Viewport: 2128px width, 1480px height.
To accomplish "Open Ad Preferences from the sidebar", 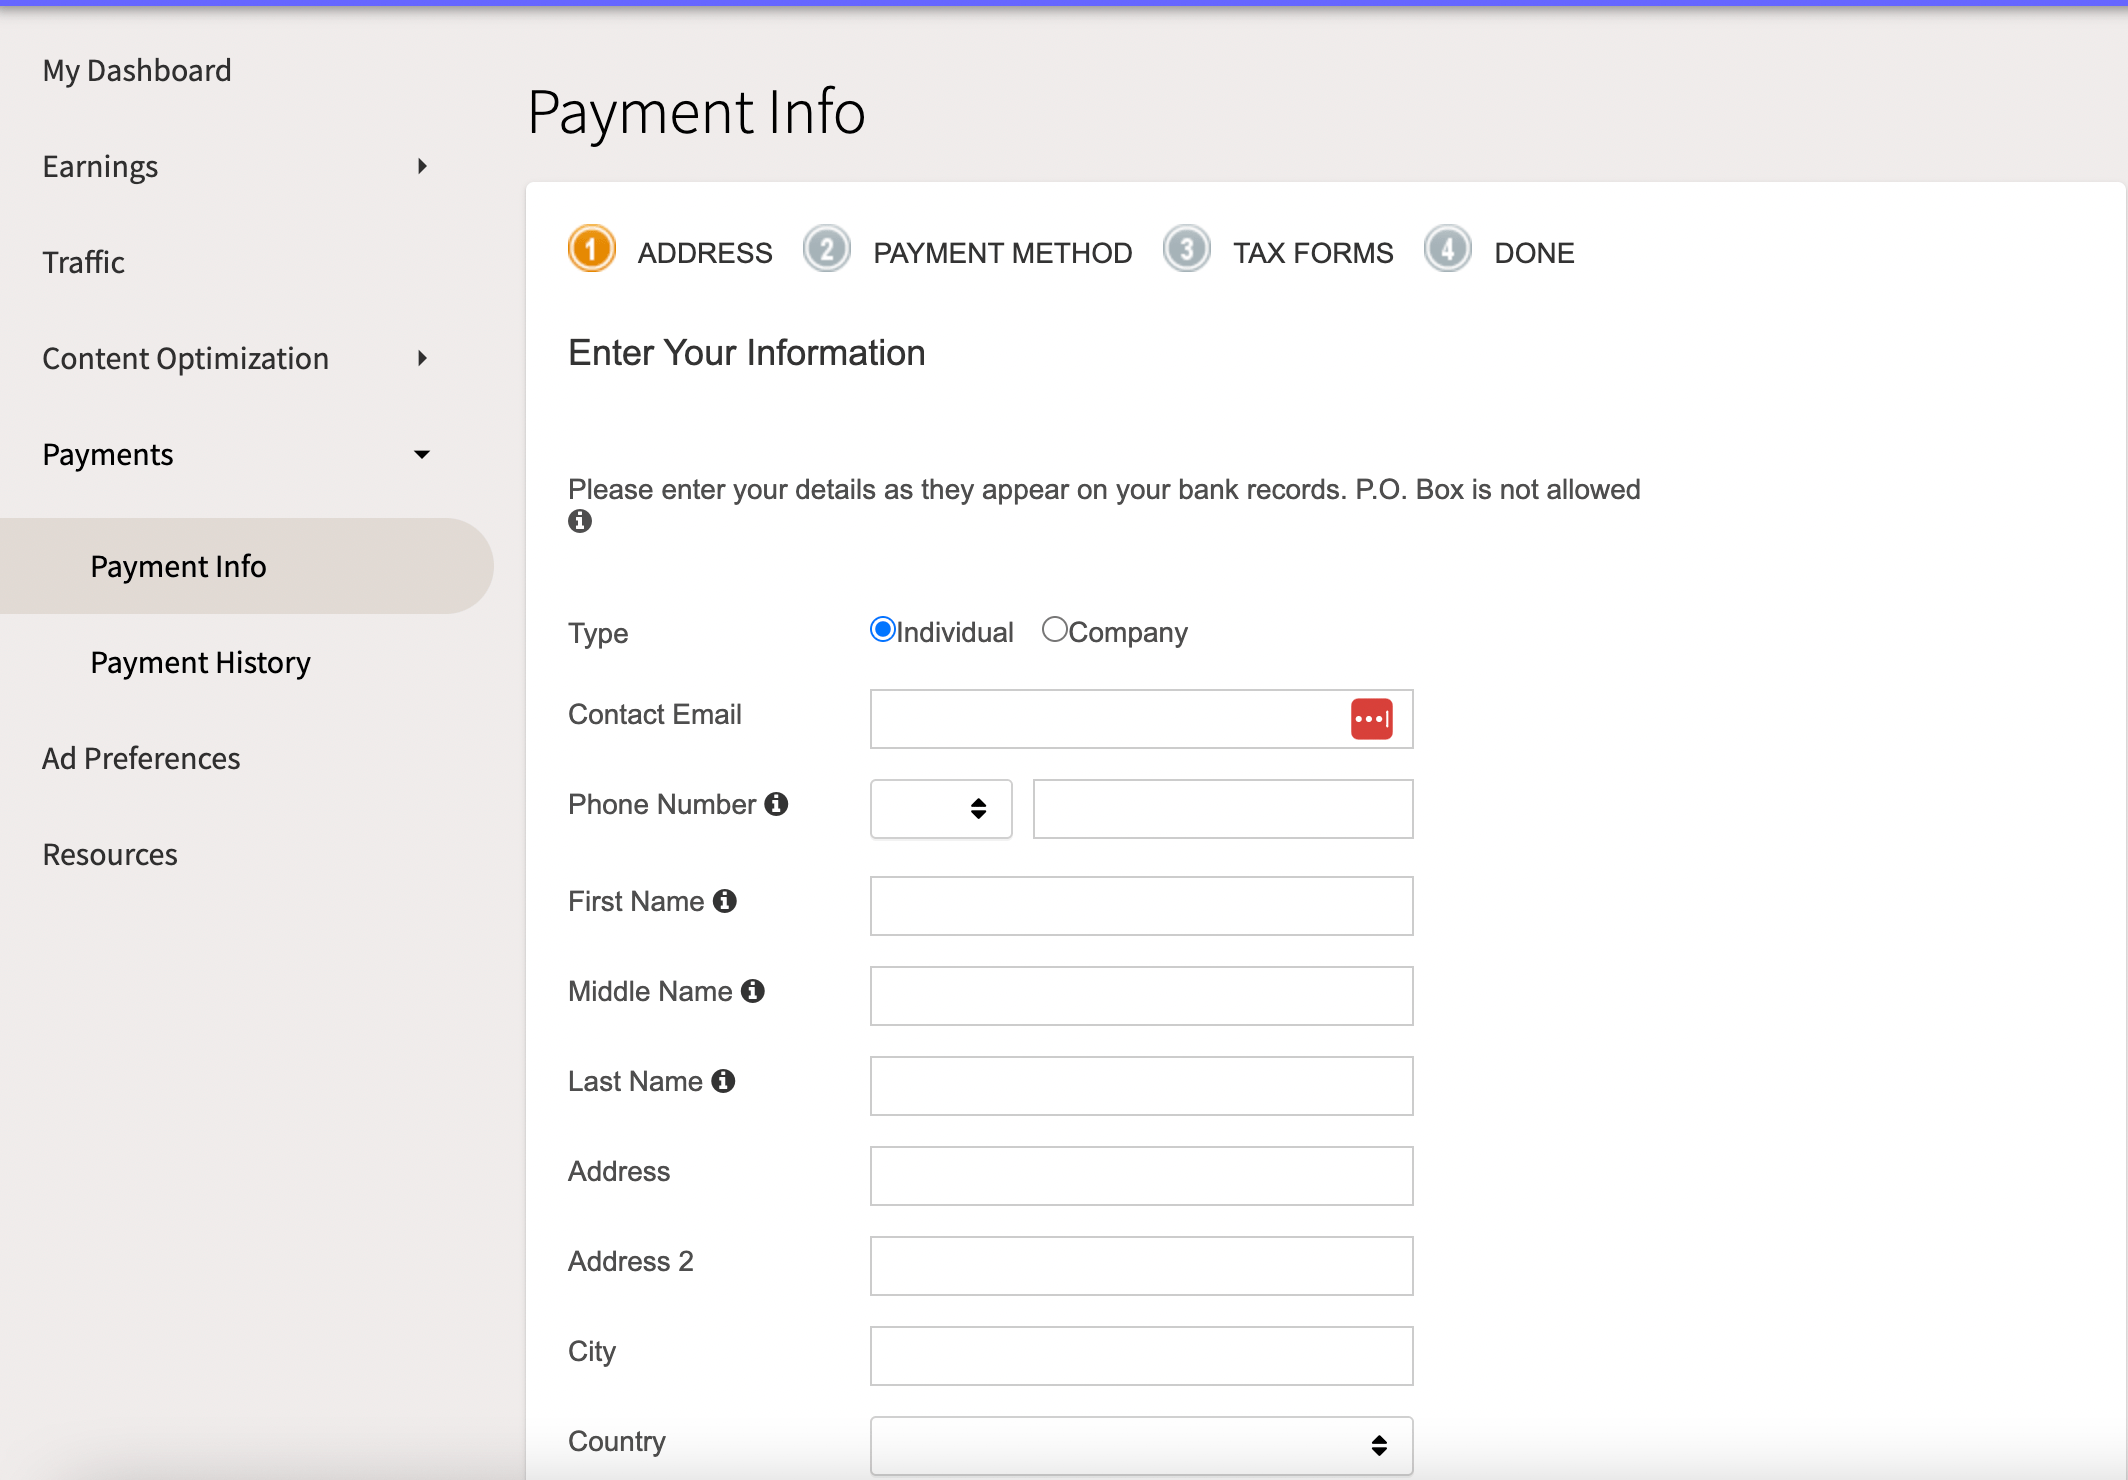I will coord(141,757).
